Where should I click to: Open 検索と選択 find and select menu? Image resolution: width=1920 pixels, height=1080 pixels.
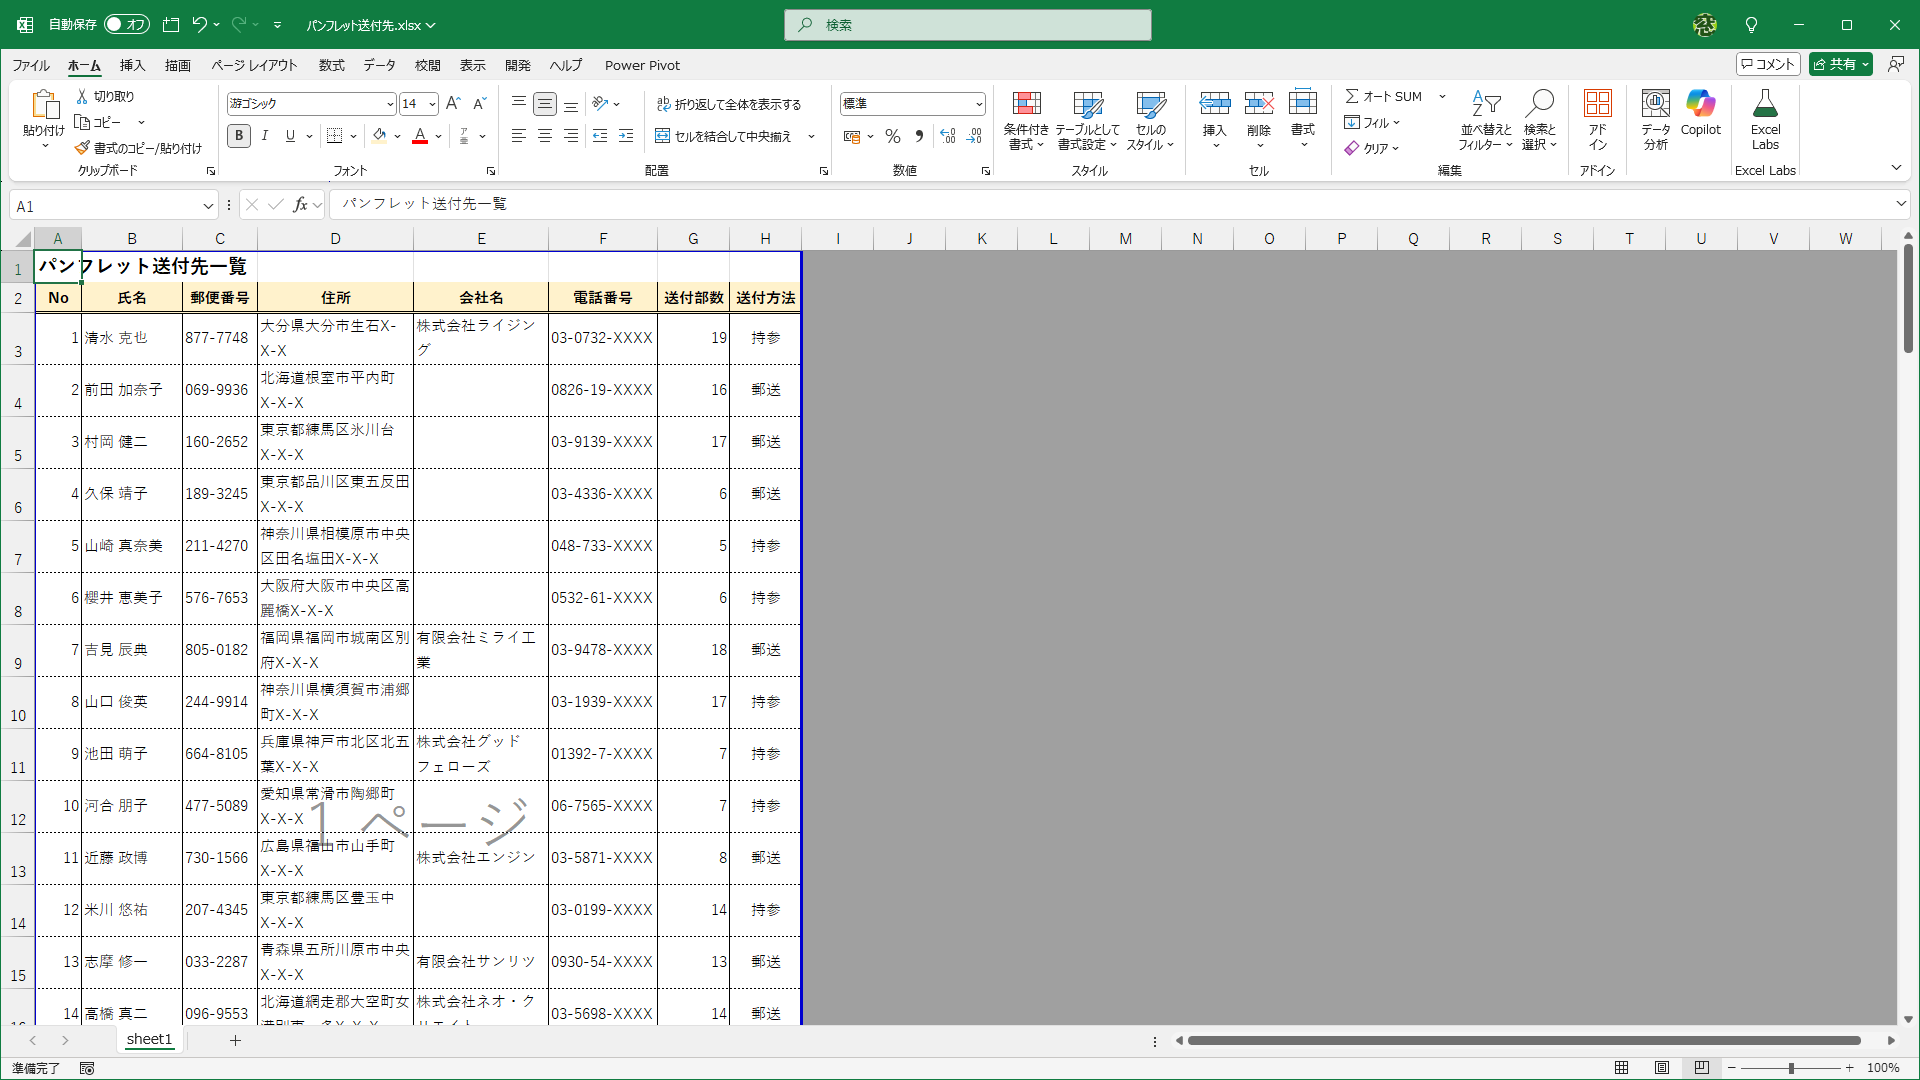(1540, 120)
